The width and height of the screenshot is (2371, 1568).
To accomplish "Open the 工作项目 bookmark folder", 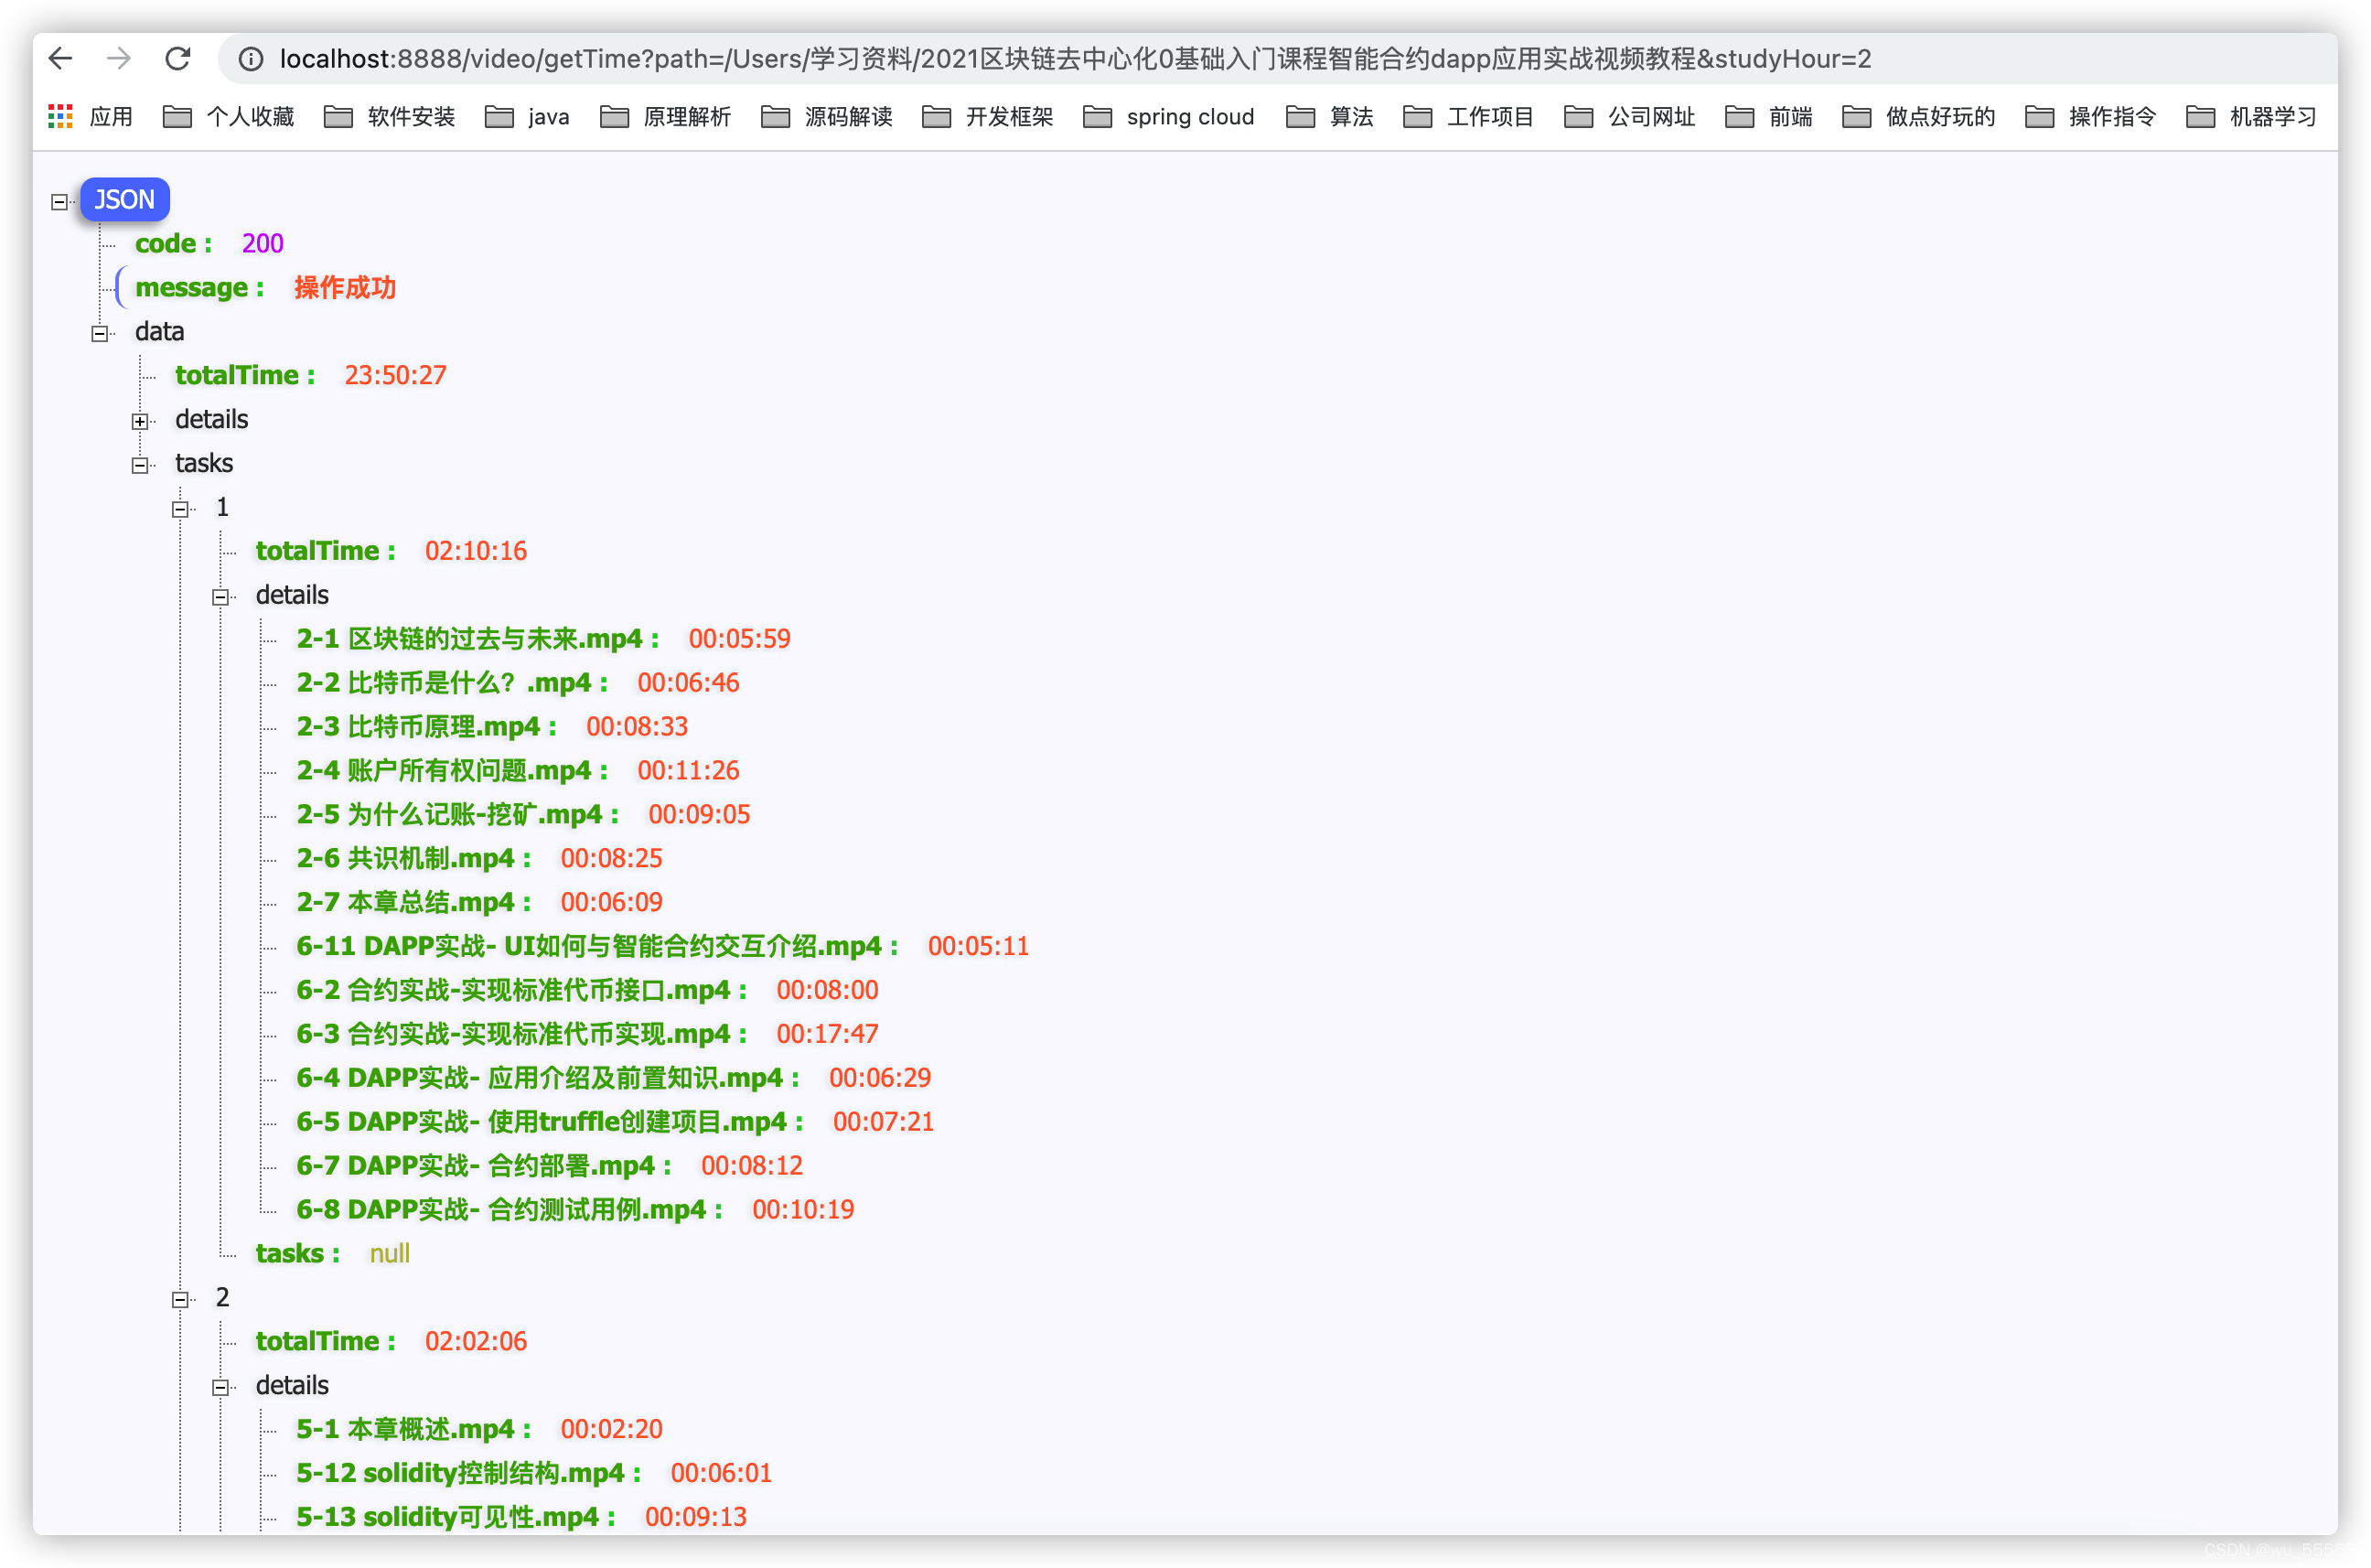I will [x=1469, y=117].
